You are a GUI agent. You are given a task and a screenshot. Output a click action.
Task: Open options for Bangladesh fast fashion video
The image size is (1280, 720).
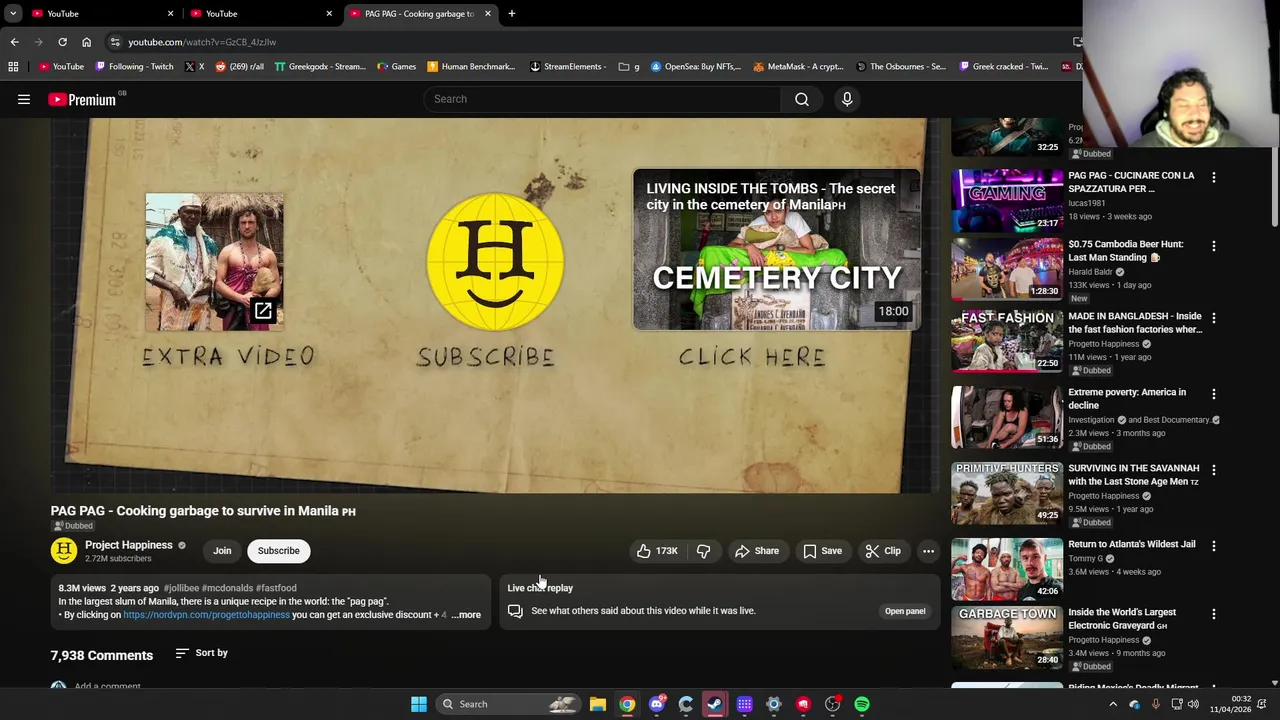tap(1214, 318)
